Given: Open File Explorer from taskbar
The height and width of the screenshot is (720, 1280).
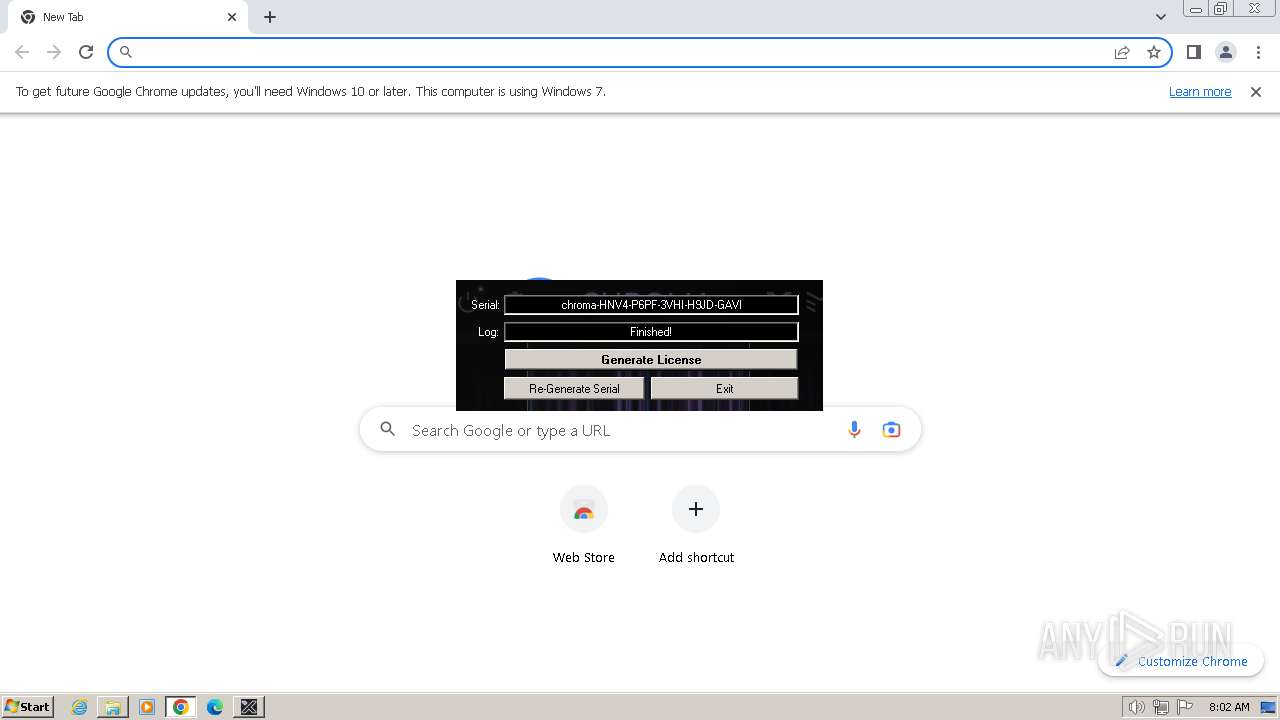Looking at the screenshot, I should click(x=113, y=707).
